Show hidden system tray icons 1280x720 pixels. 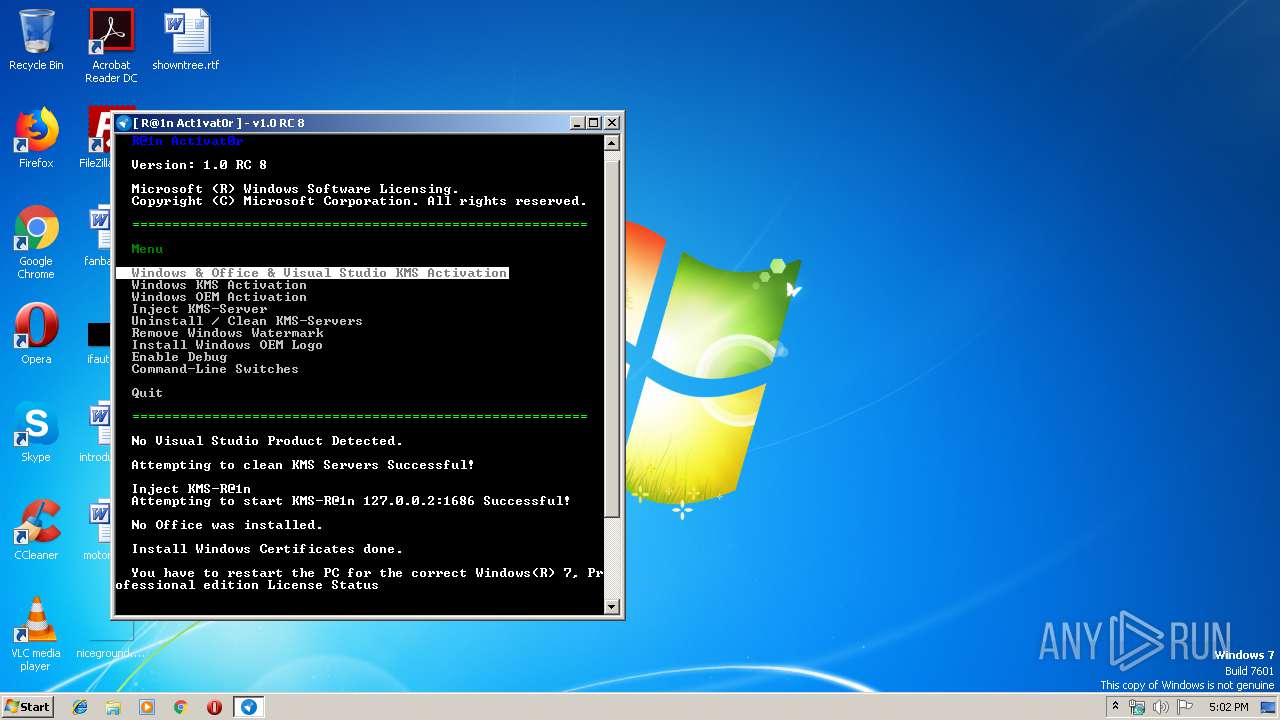[x=1115, y=707]
